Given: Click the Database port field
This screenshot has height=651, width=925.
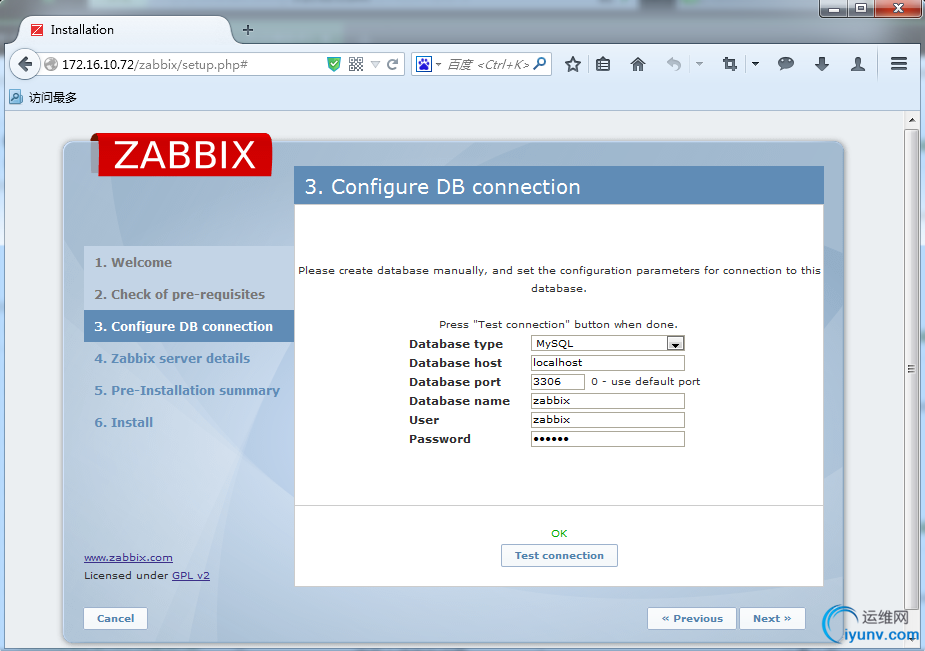Looking at the screenshot, I should [x=557, y=382].
